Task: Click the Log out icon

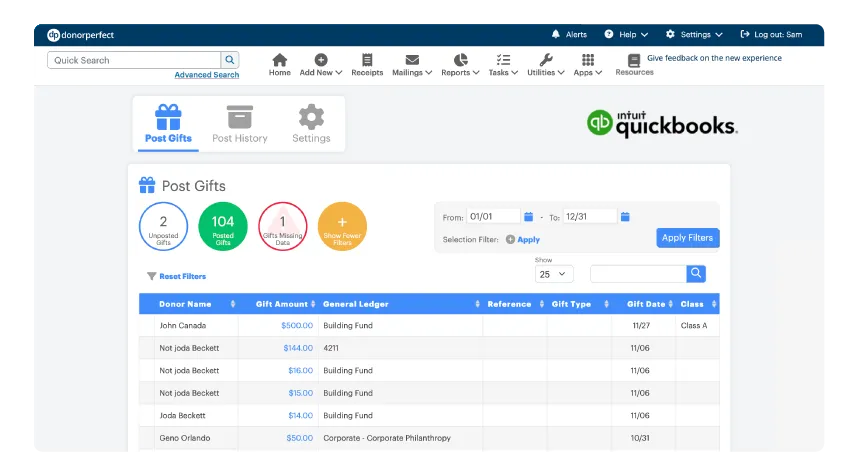Action: [745, 34]
